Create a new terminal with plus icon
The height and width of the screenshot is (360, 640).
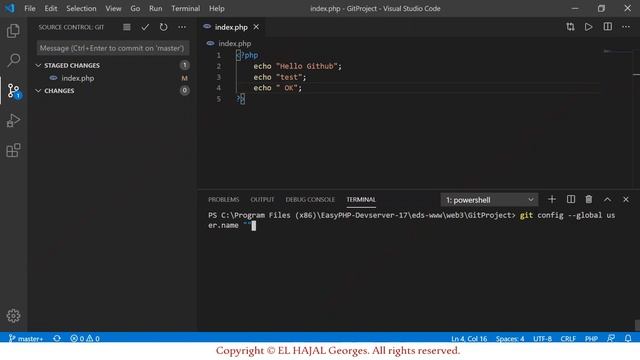tap(552, 199)
